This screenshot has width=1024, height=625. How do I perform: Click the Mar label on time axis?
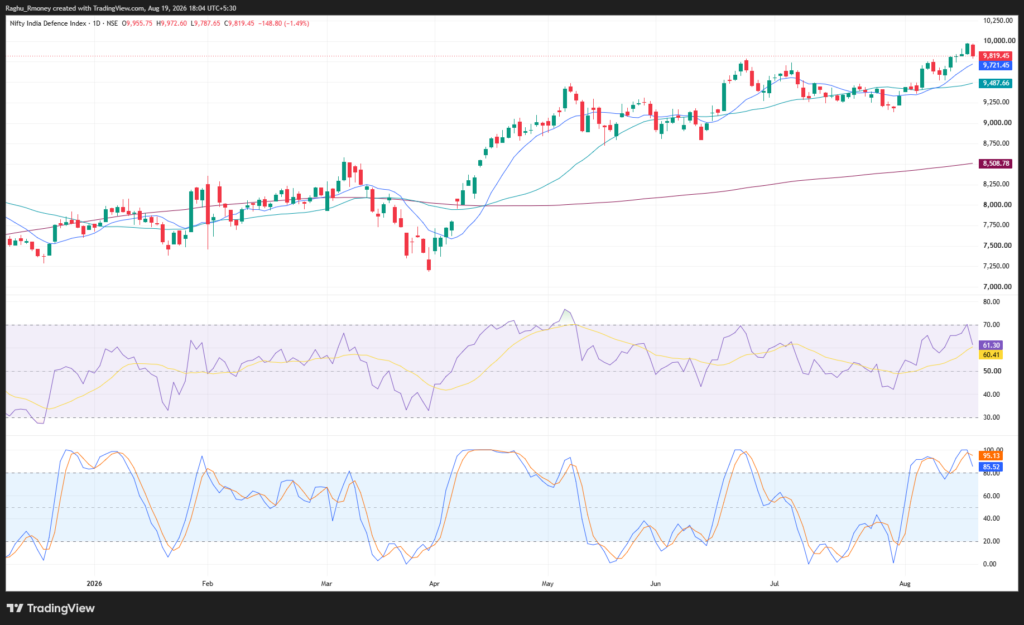327,584
